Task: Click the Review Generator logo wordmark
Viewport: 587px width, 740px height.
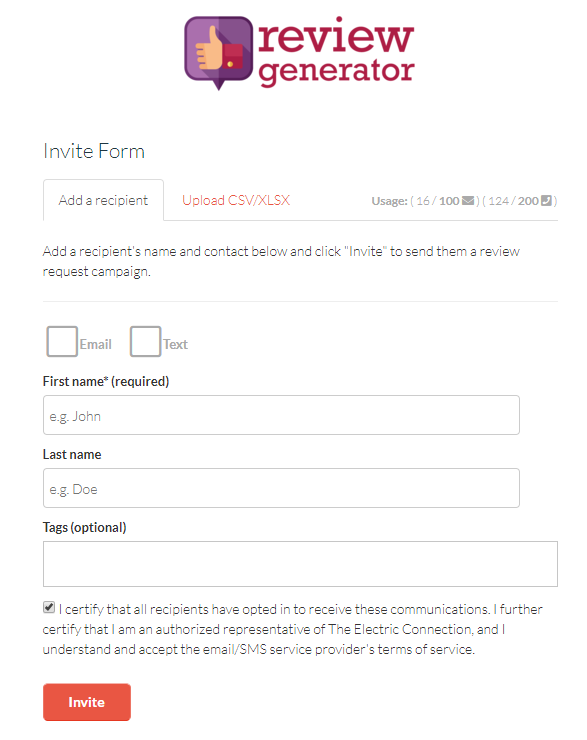Action: click(336, 52)
